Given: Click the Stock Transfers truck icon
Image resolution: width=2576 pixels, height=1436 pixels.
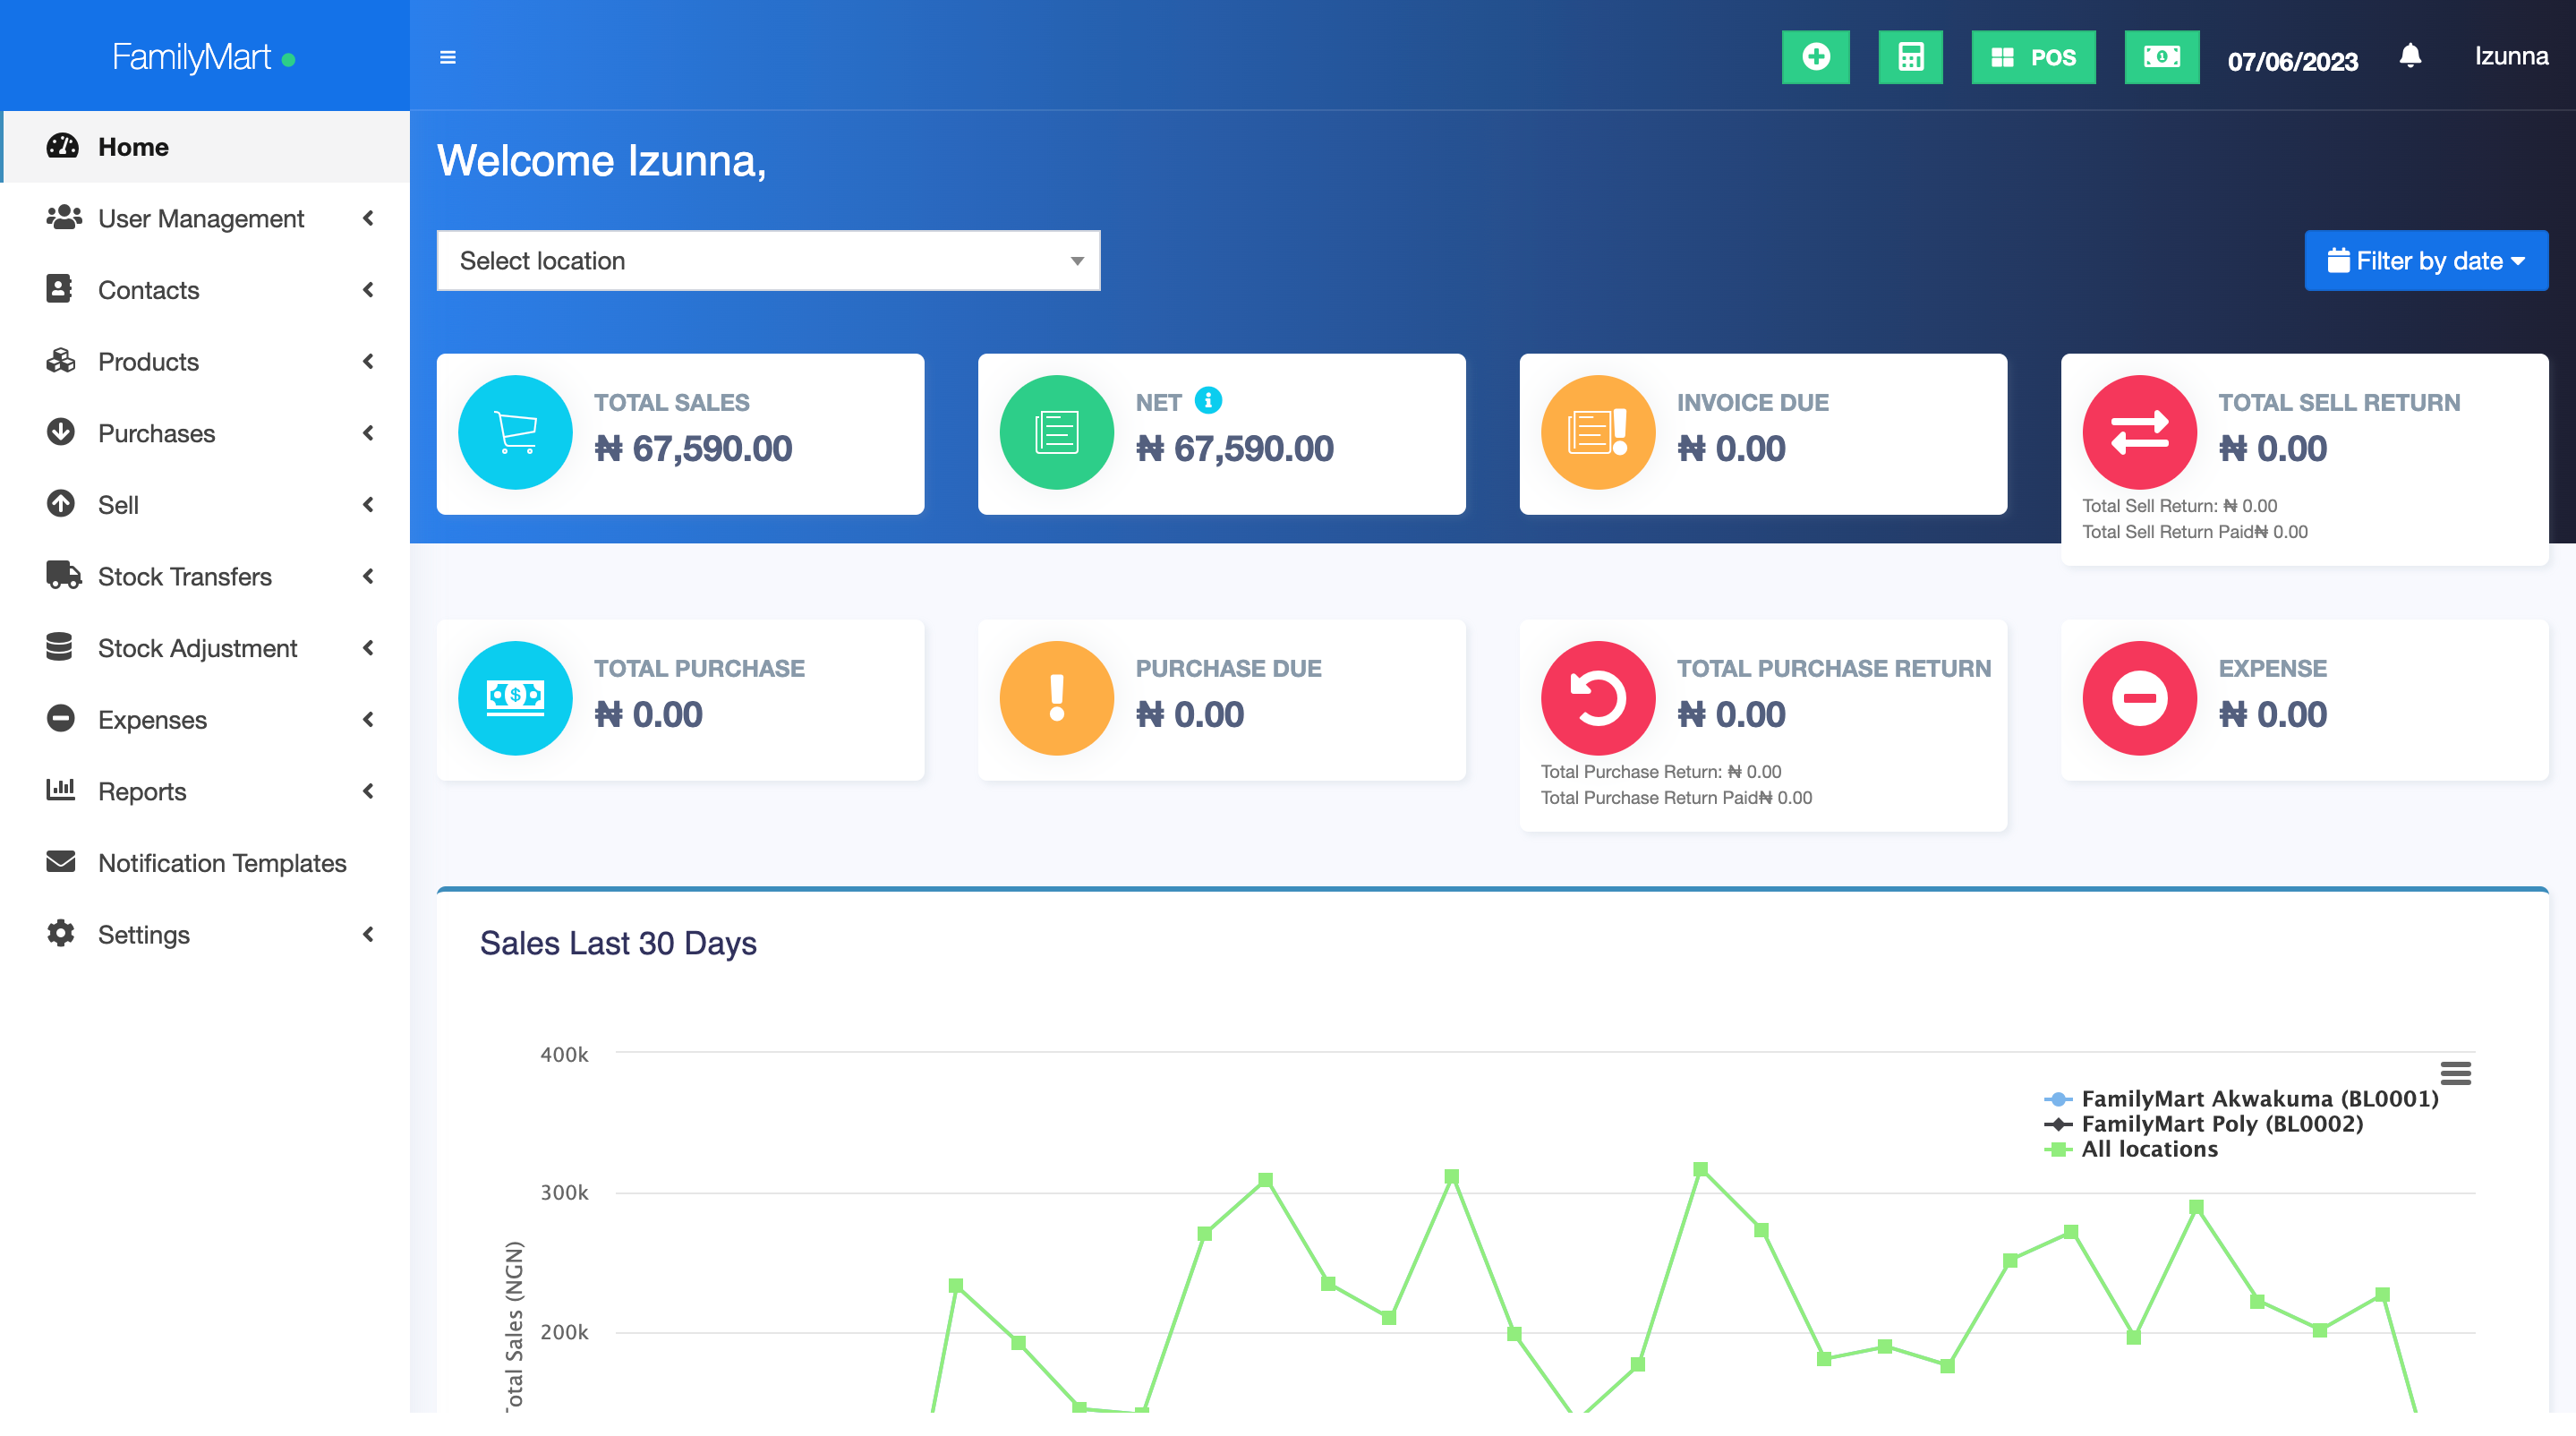Looking at the screenshot, I should coord(64,575).
